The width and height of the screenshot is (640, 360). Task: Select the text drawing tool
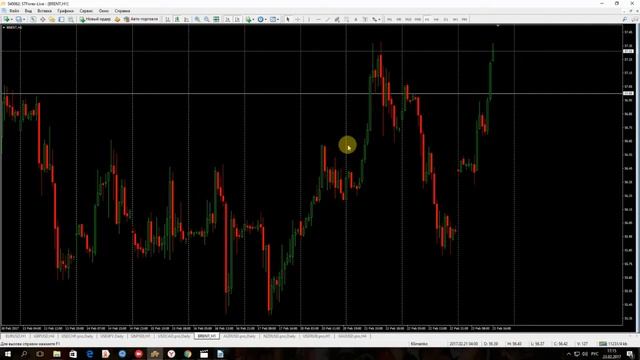tap(356, 19)
